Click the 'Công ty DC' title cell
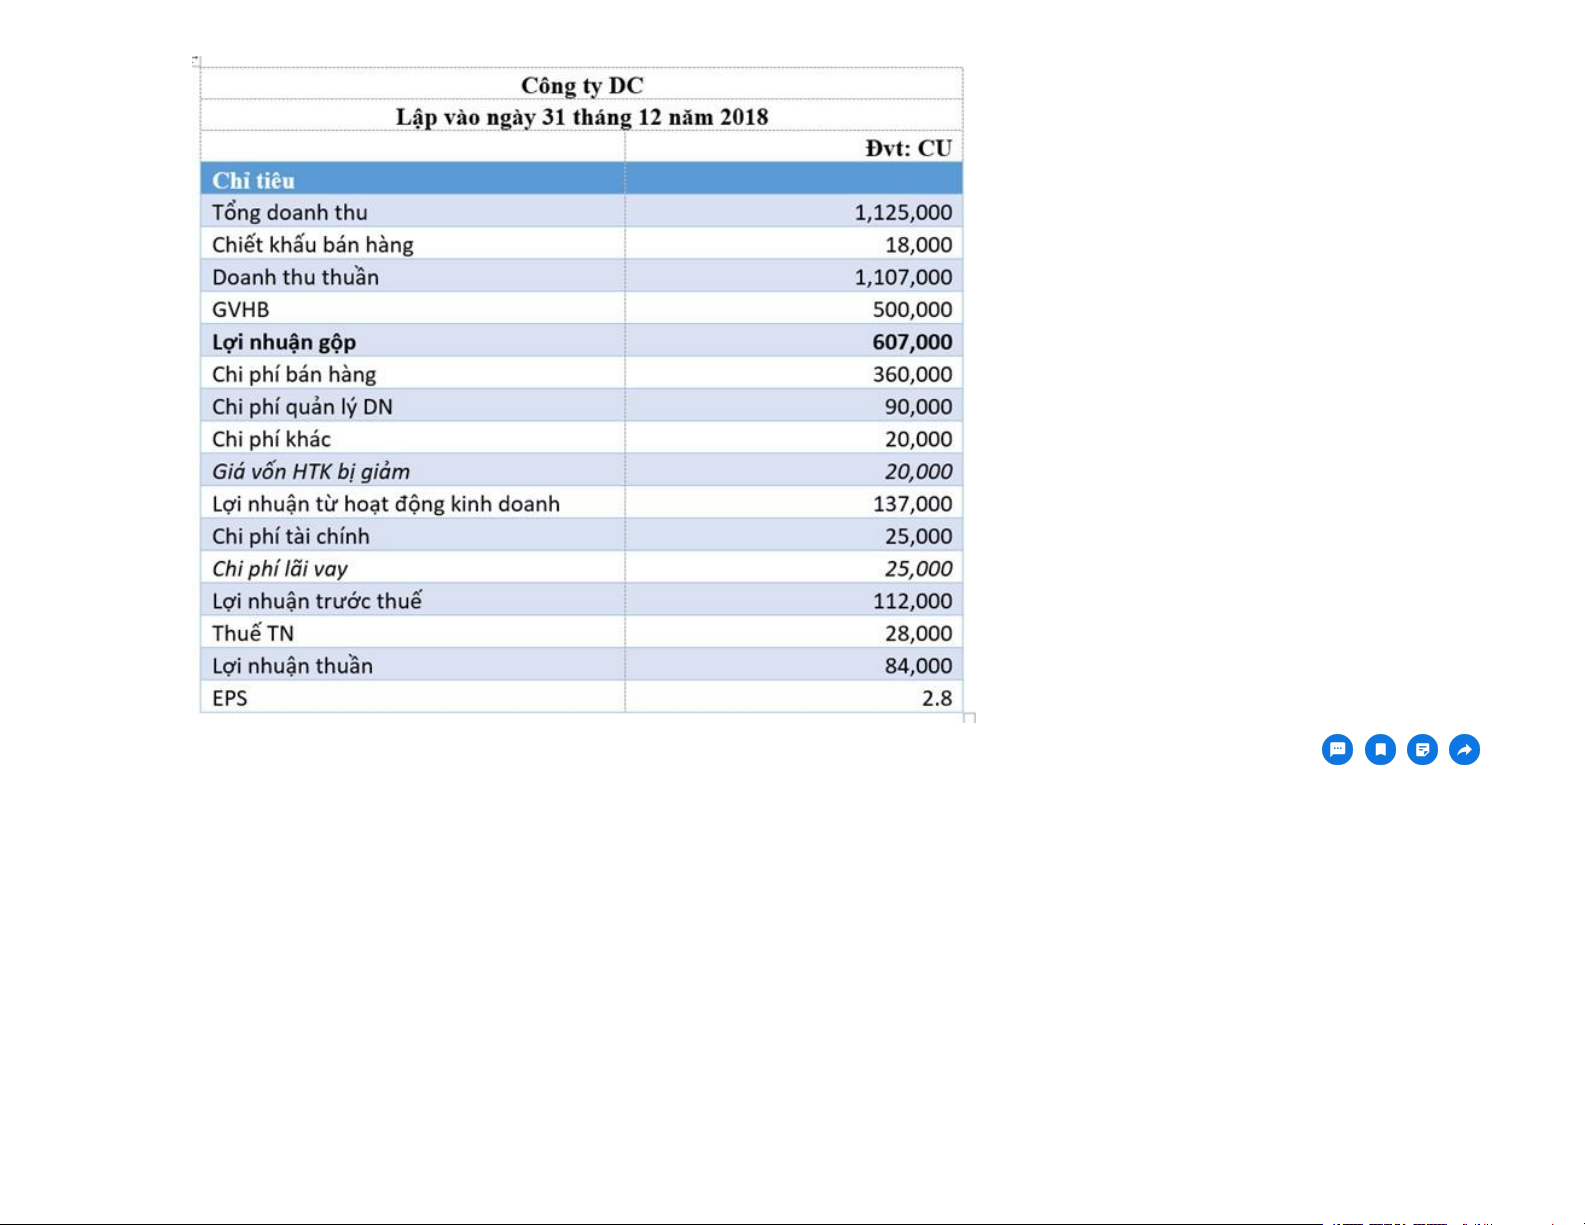 tap(581, 85)
